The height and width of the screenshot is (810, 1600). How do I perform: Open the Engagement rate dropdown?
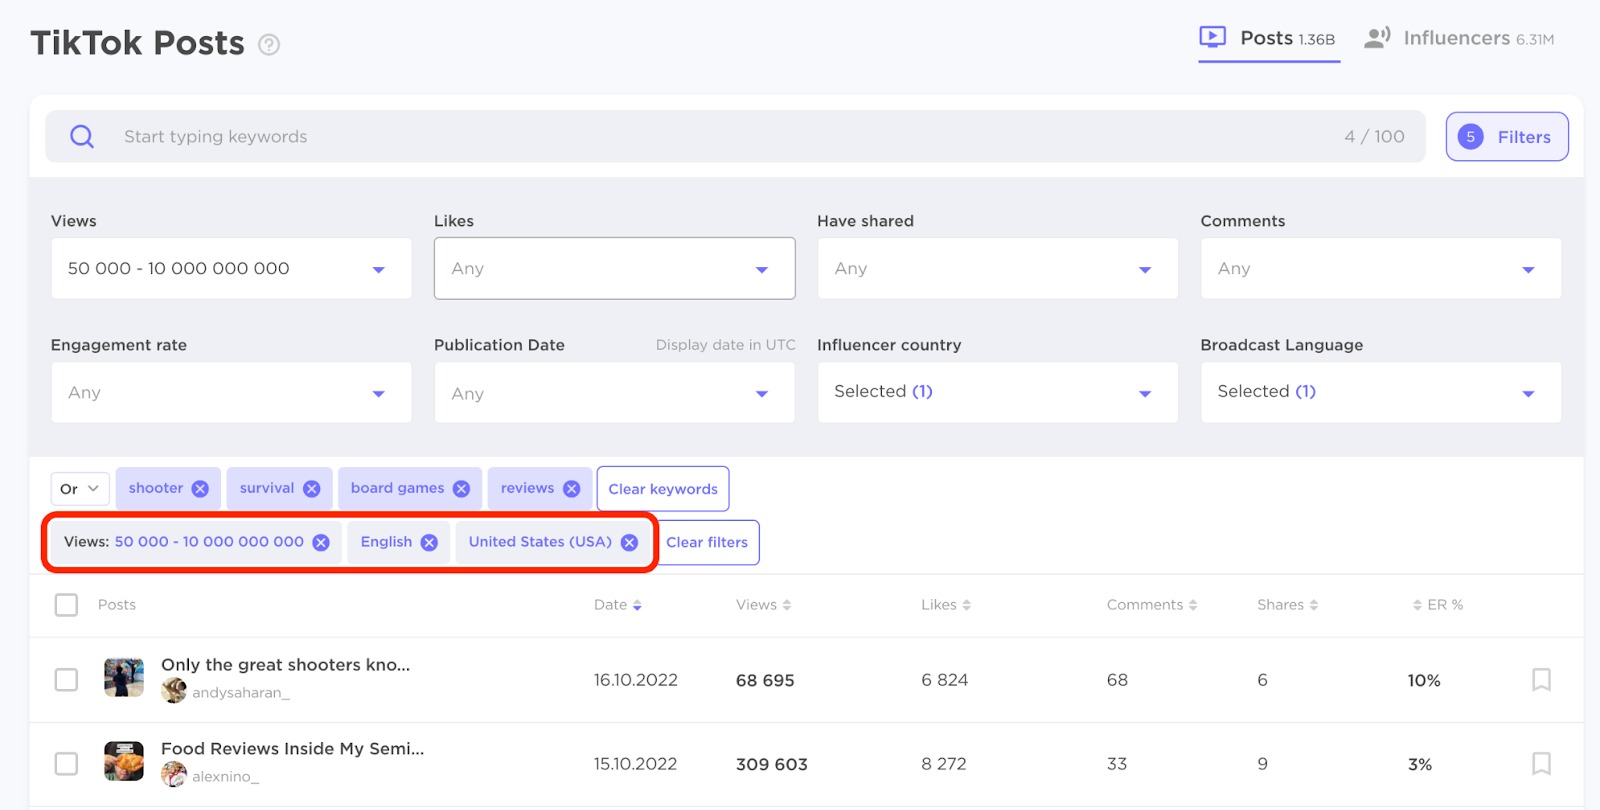231,393
